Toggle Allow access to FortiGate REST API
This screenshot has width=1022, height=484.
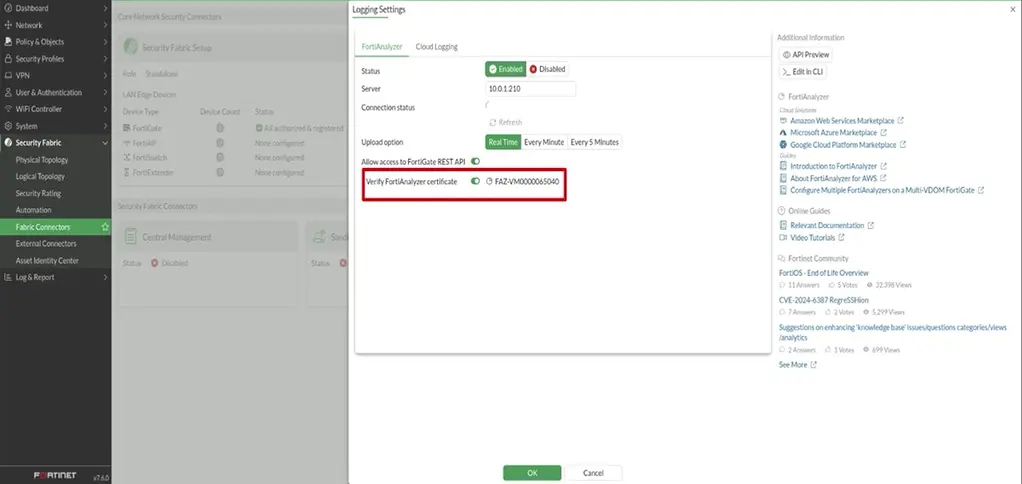click(475, 161)
